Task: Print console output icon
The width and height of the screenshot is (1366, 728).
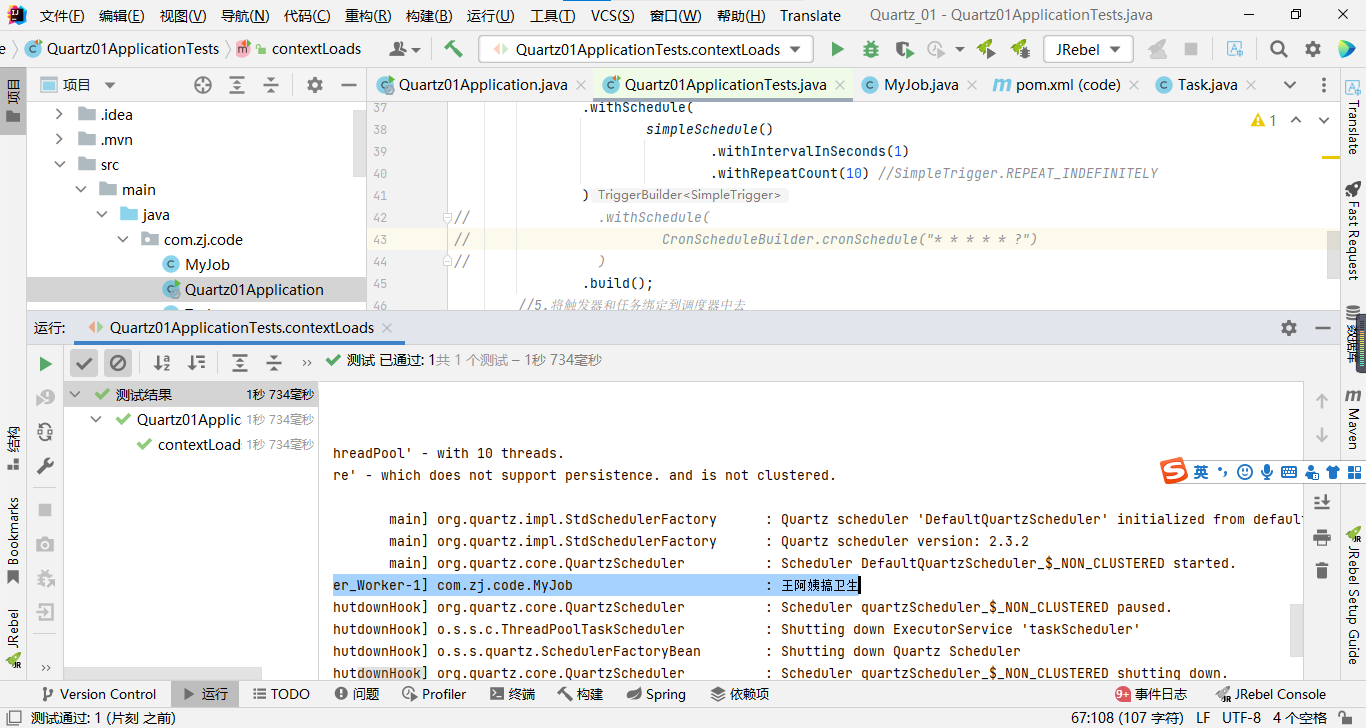Action: tap(1322, 537)
